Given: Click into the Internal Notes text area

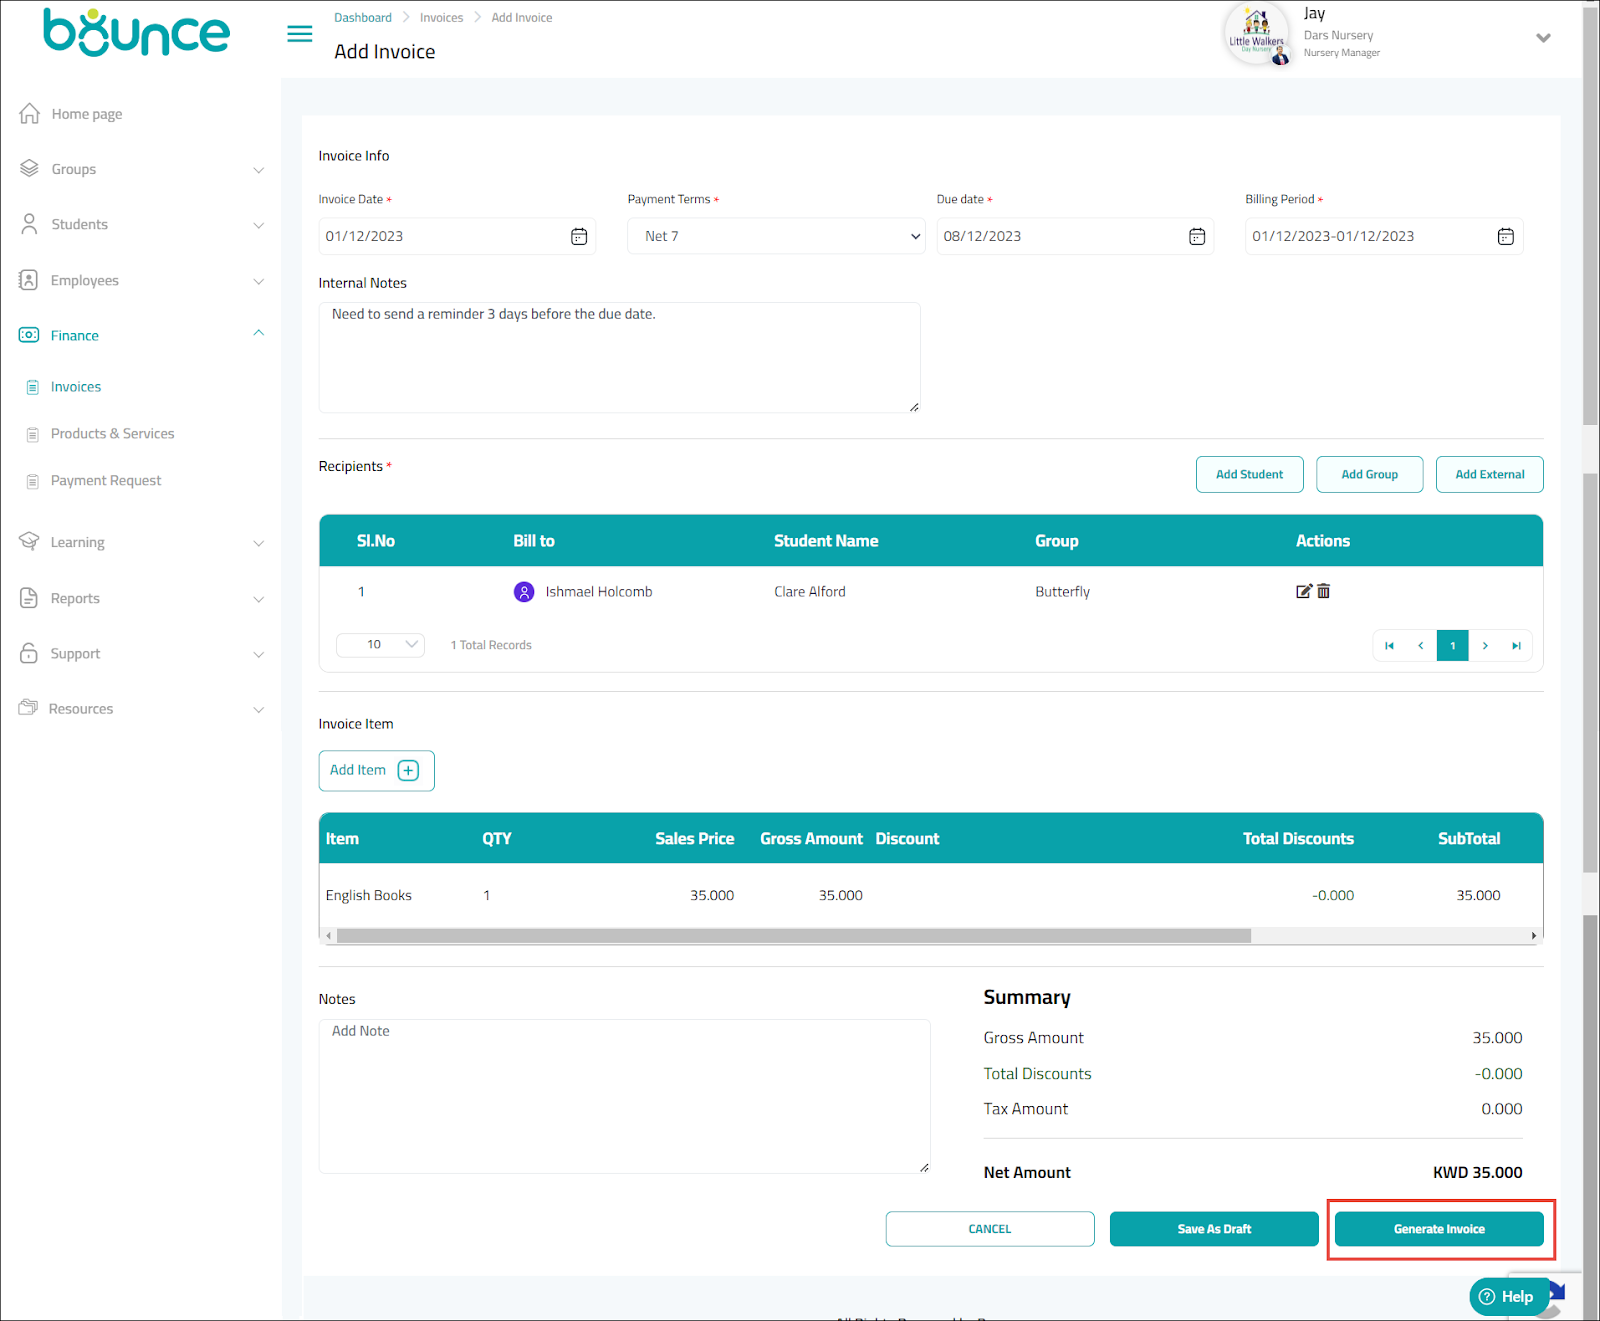Looking at the screenshot, I should (619, 357).
